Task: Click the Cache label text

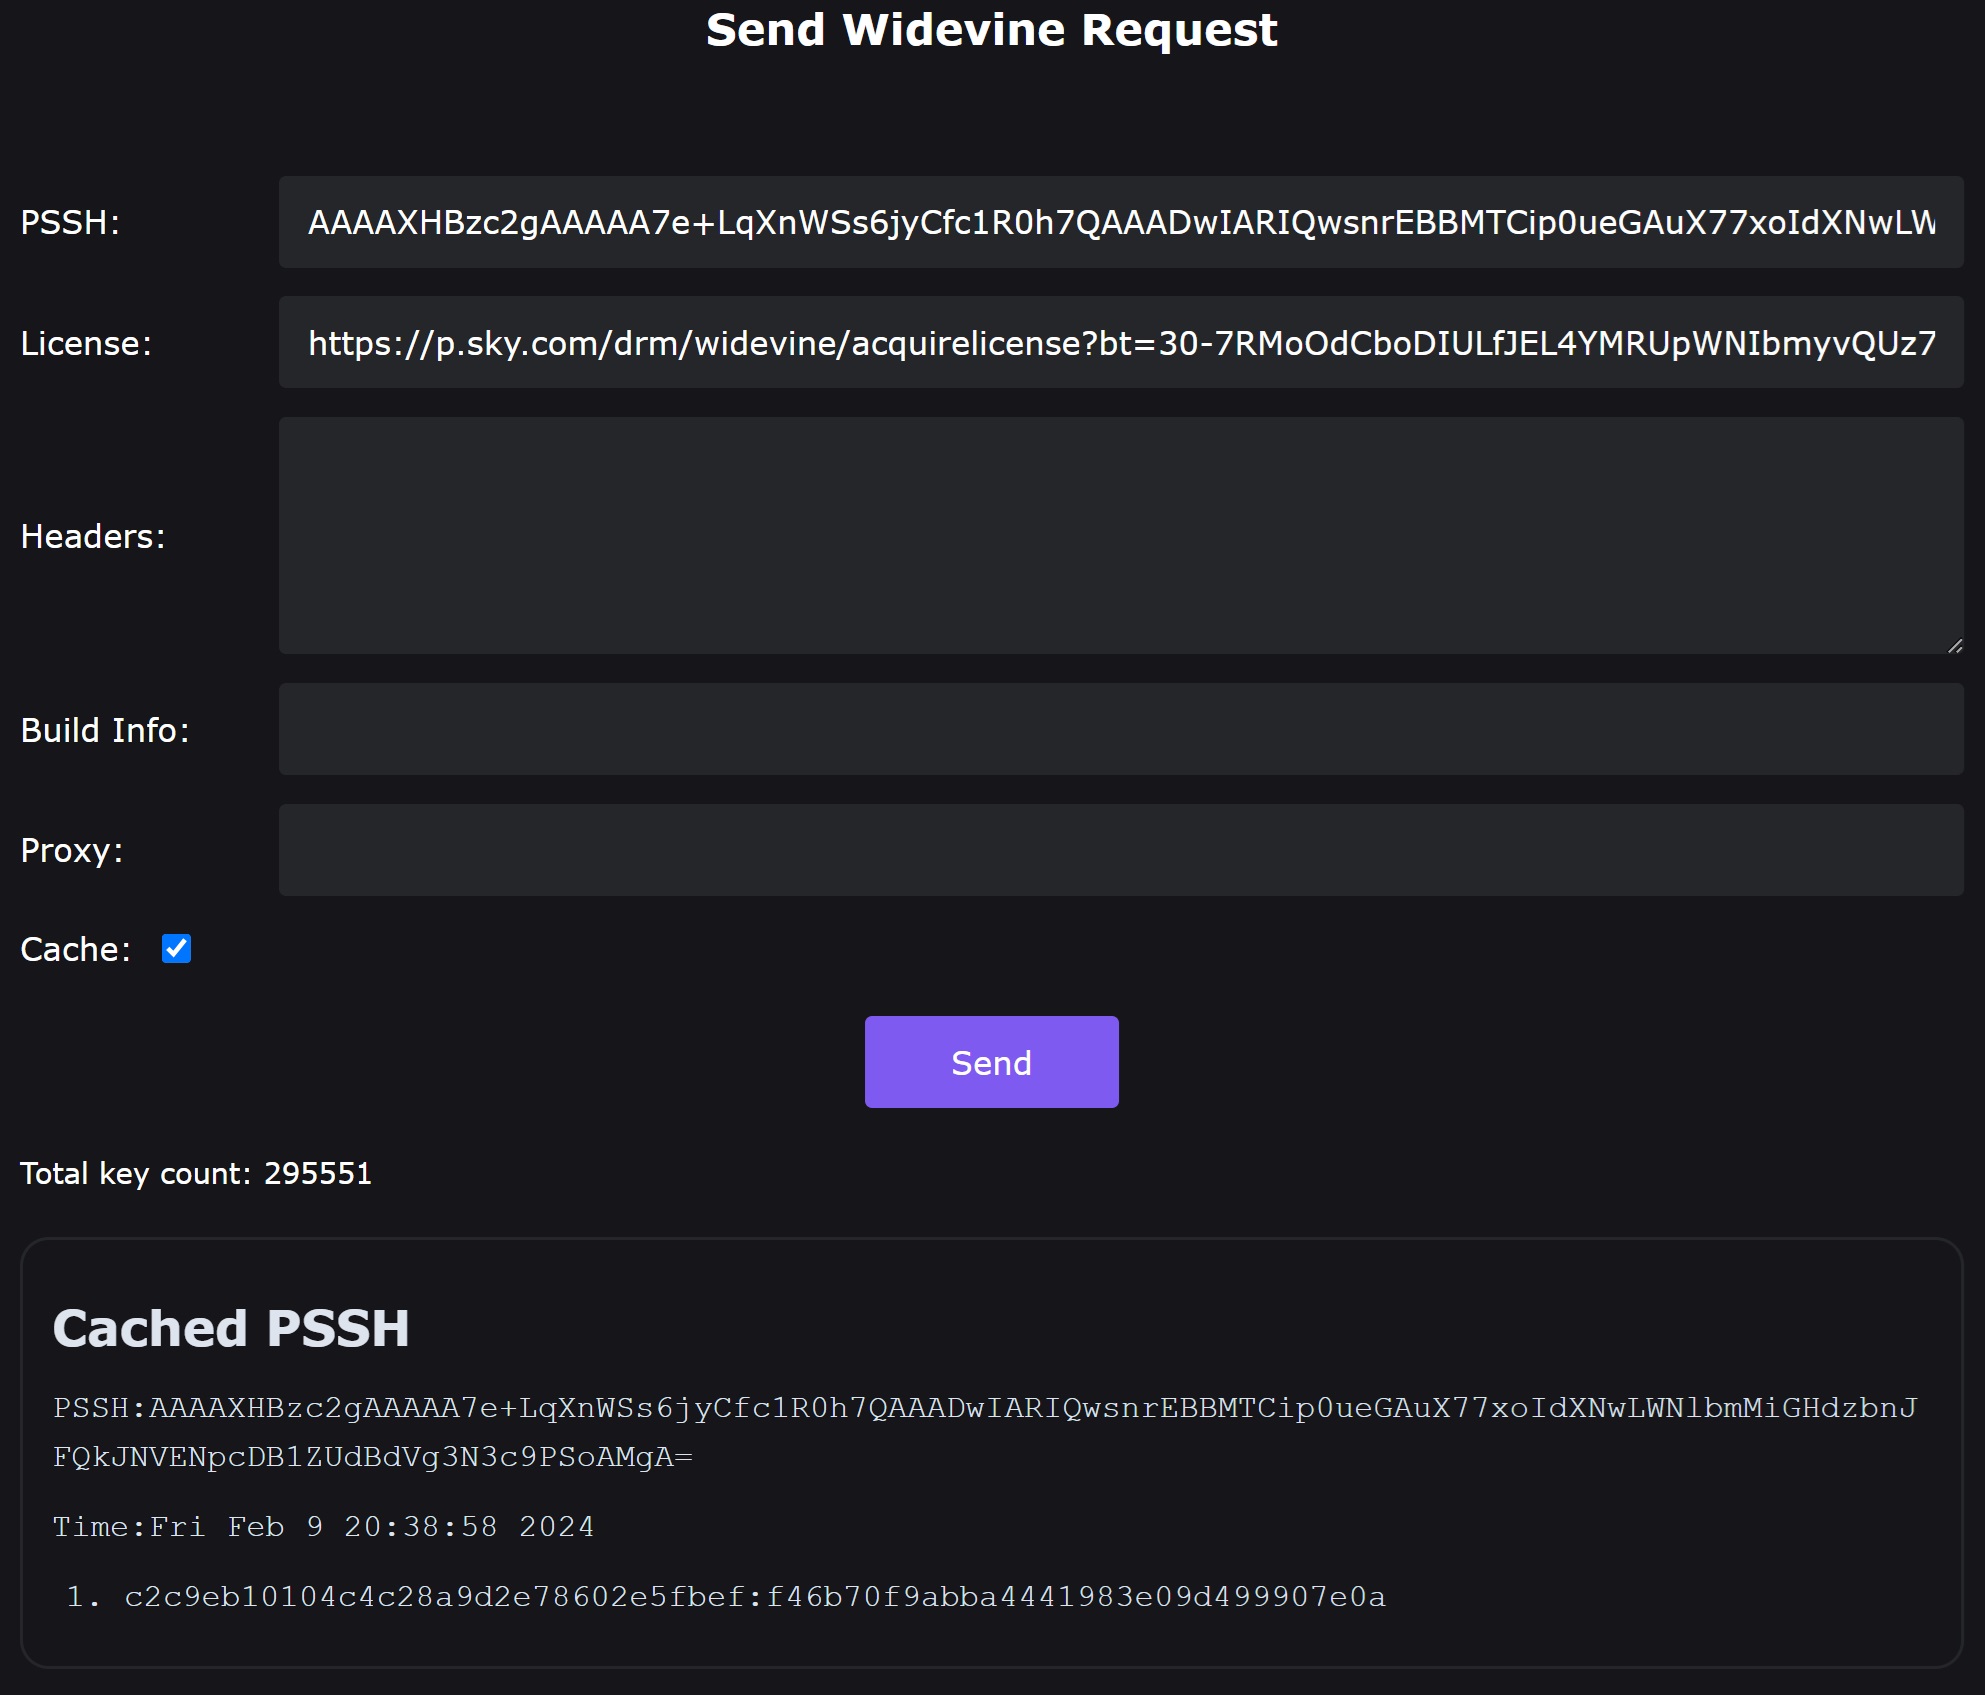Action: pyautogui.click(x=76, y=950)
